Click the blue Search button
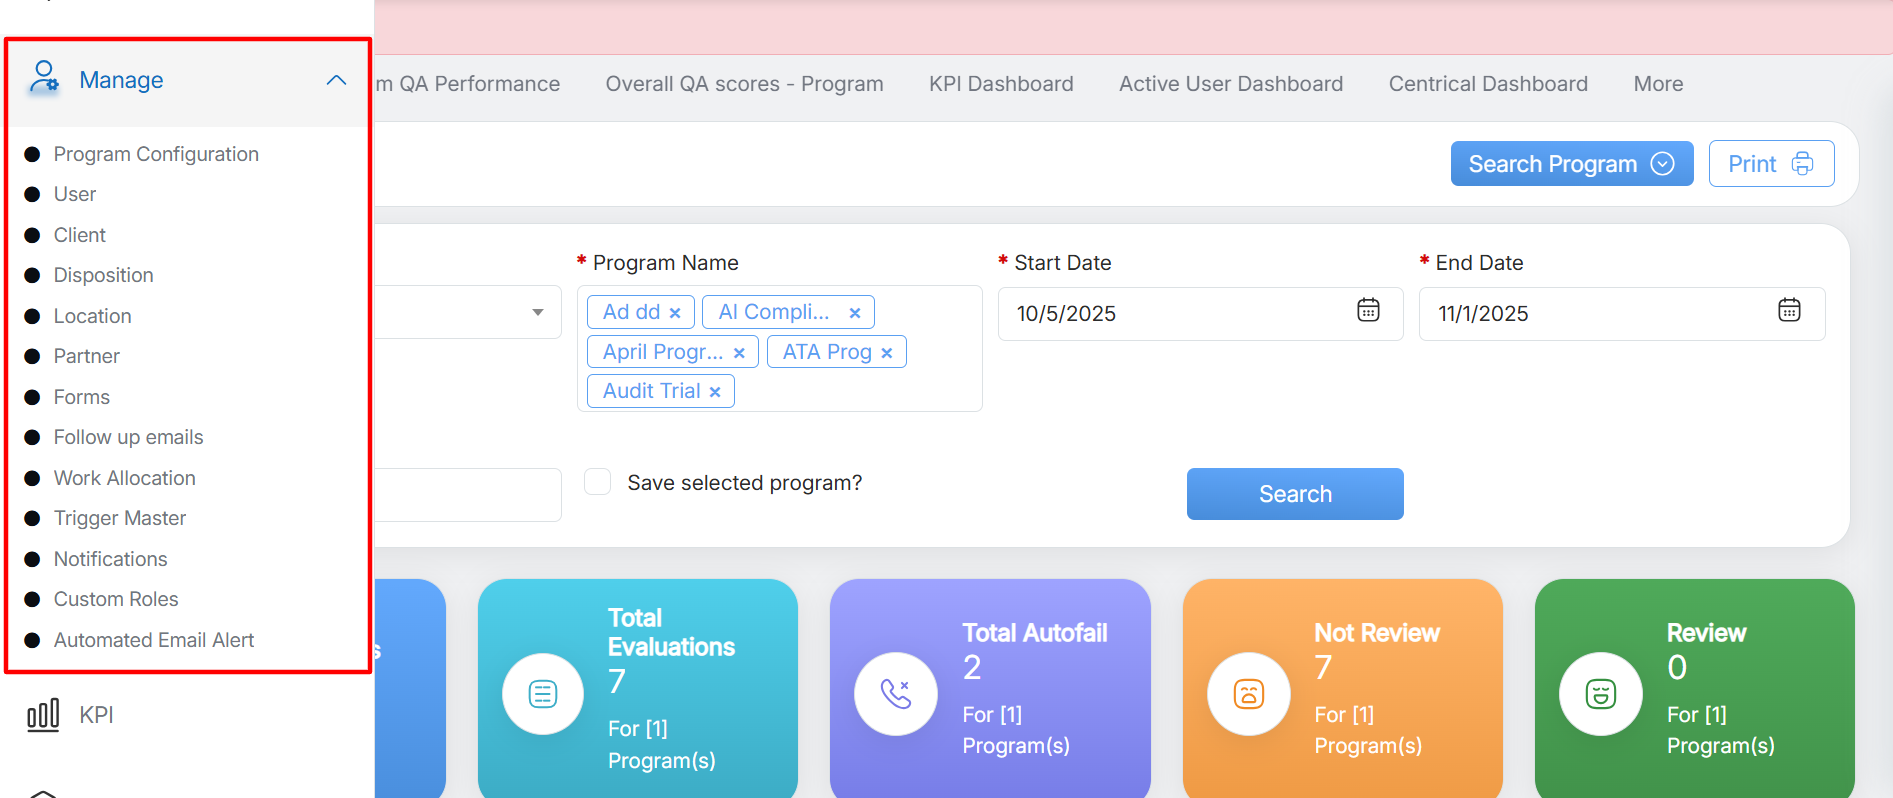This screenshot has height=798, width=1893. pos(1294,494)
